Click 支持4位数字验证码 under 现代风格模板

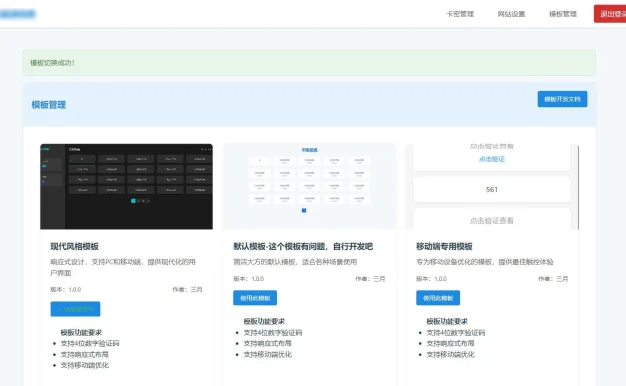(x=90, y=343)
